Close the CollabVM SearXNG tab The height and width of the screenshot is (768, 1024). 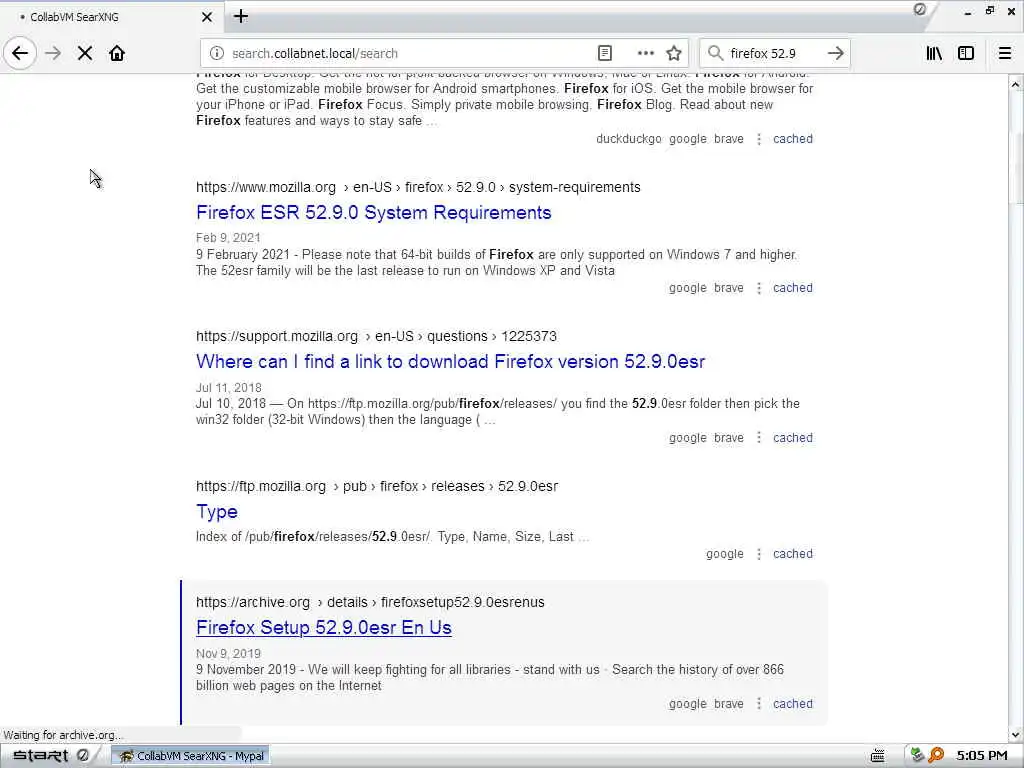click(x=206, y=17)
